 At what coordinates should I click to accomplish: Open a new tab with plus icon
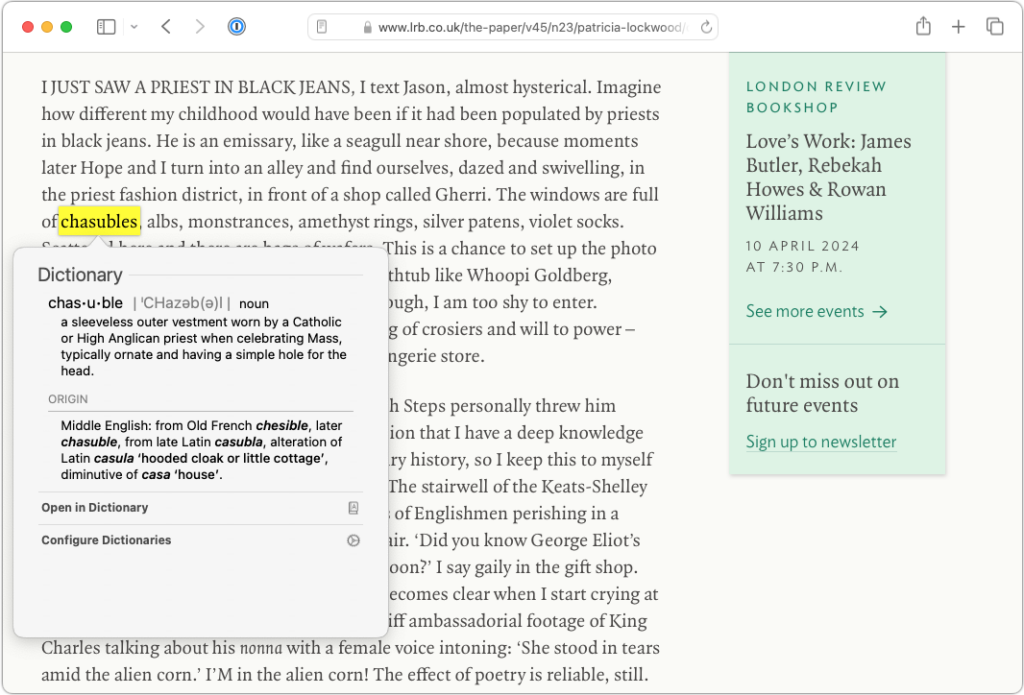click(x=958, y=27)
